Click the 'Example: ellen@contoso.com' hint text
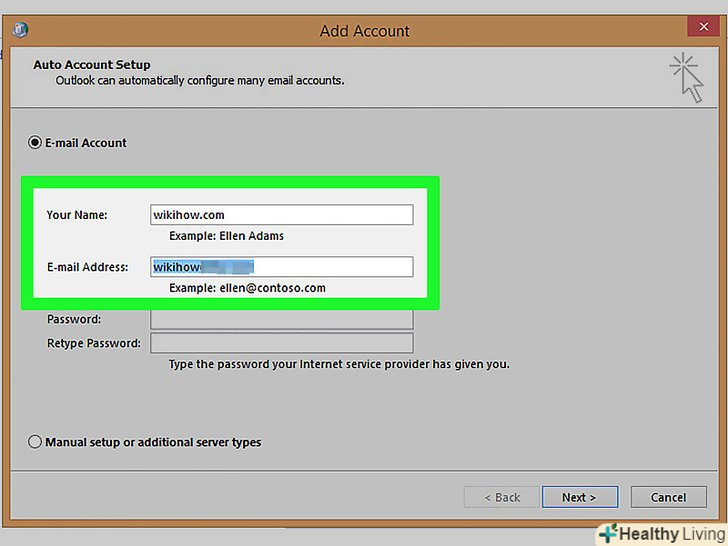This screenshot has width=728, height=546. 247,288
